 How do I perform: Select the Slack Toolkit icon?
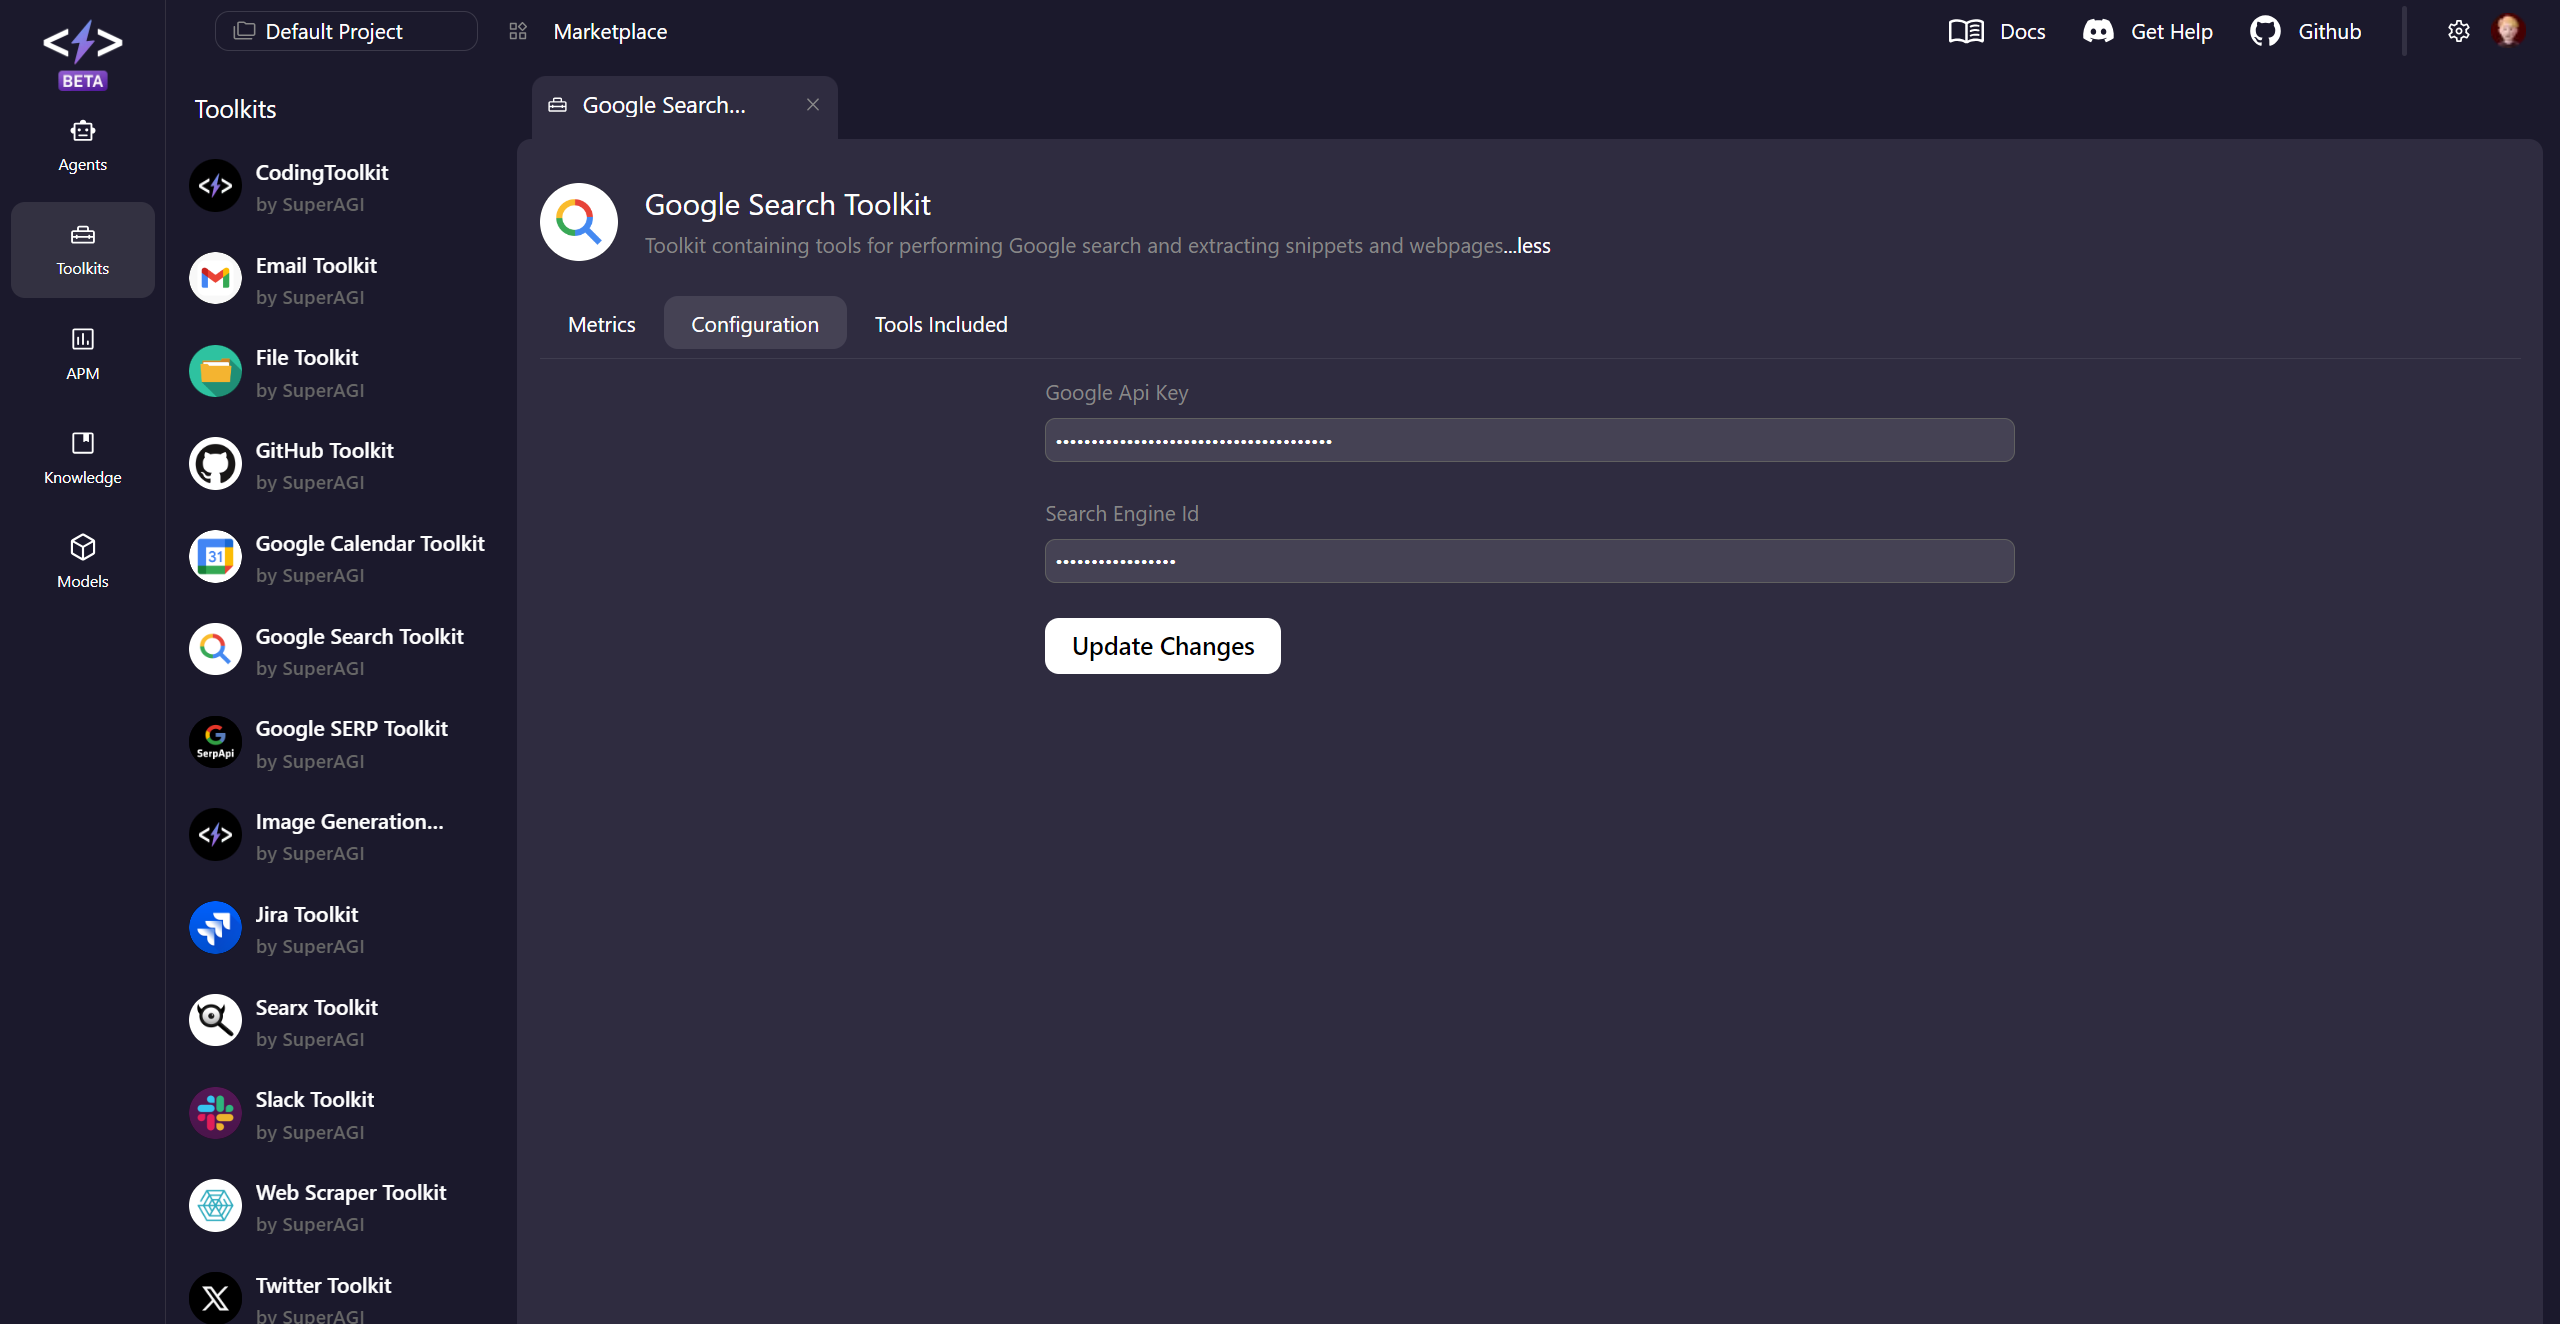[x=215, y=1112]
